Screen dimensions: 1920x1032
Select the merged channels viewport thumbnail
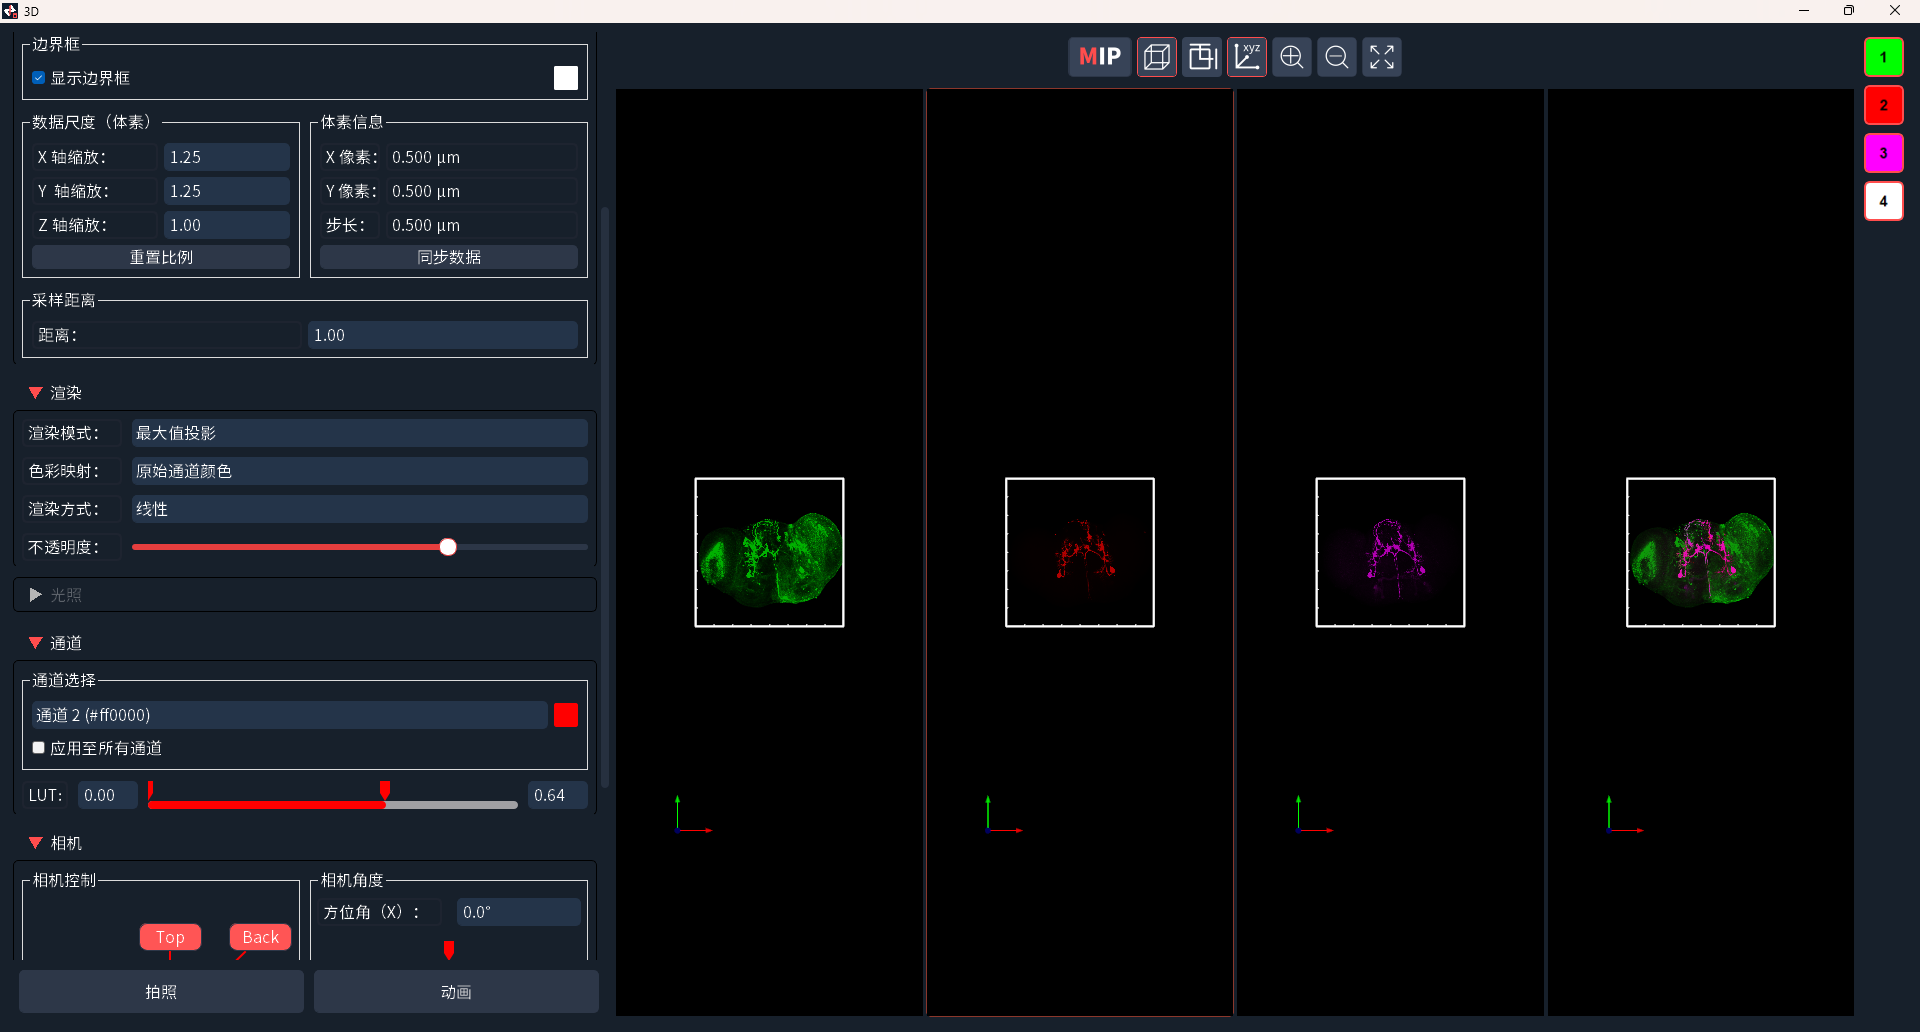[1701, 552]
